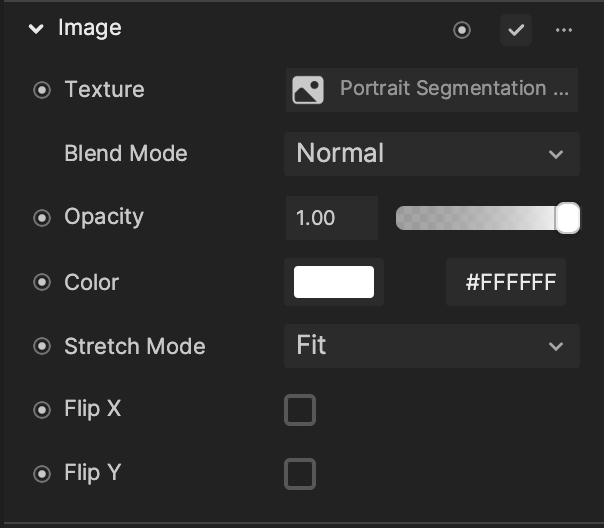Screen dimensions: 604x528
Task: Click the Opacity 1.00 value field
Action: tap(332, 218)
